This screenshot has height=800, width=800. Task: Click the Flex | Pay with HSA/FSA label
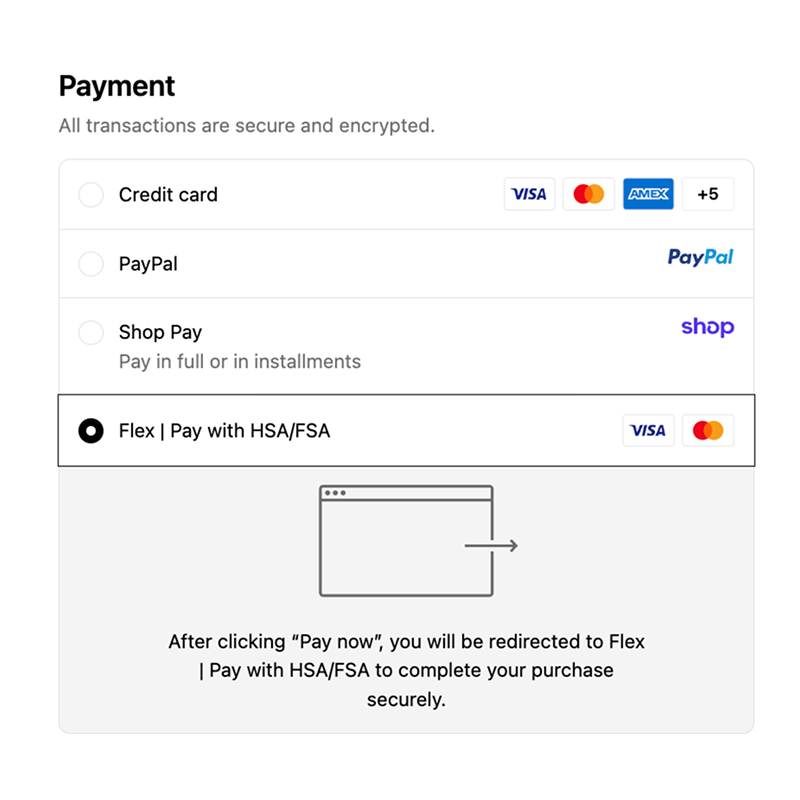tap(224, 431)
